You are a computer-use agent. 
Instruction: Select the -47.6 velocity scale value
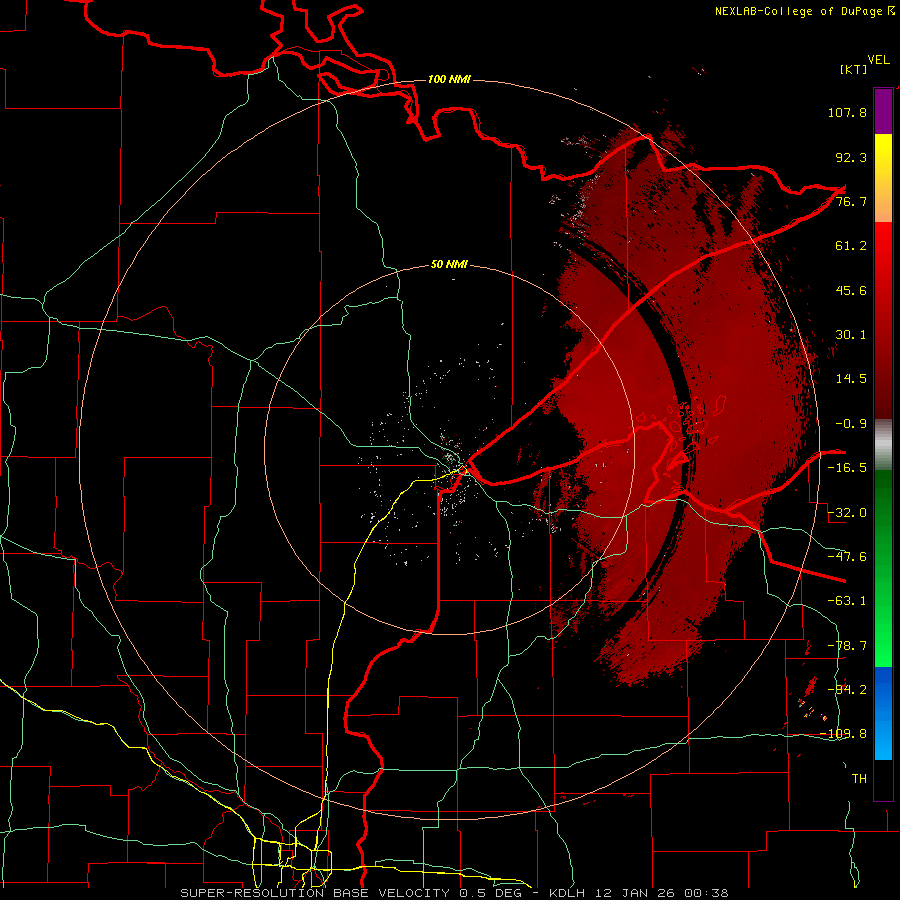click(x=847, y=557)
